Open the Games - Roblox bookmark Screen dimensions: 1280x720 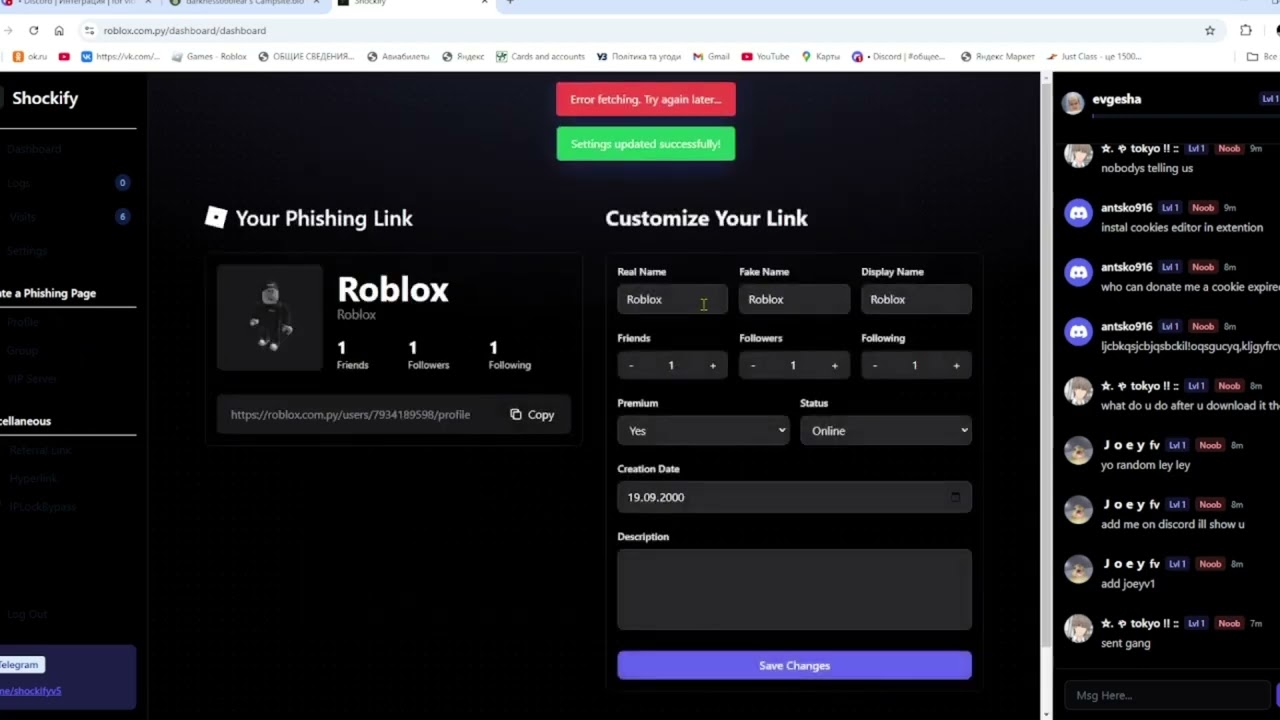tap(209, 57)
